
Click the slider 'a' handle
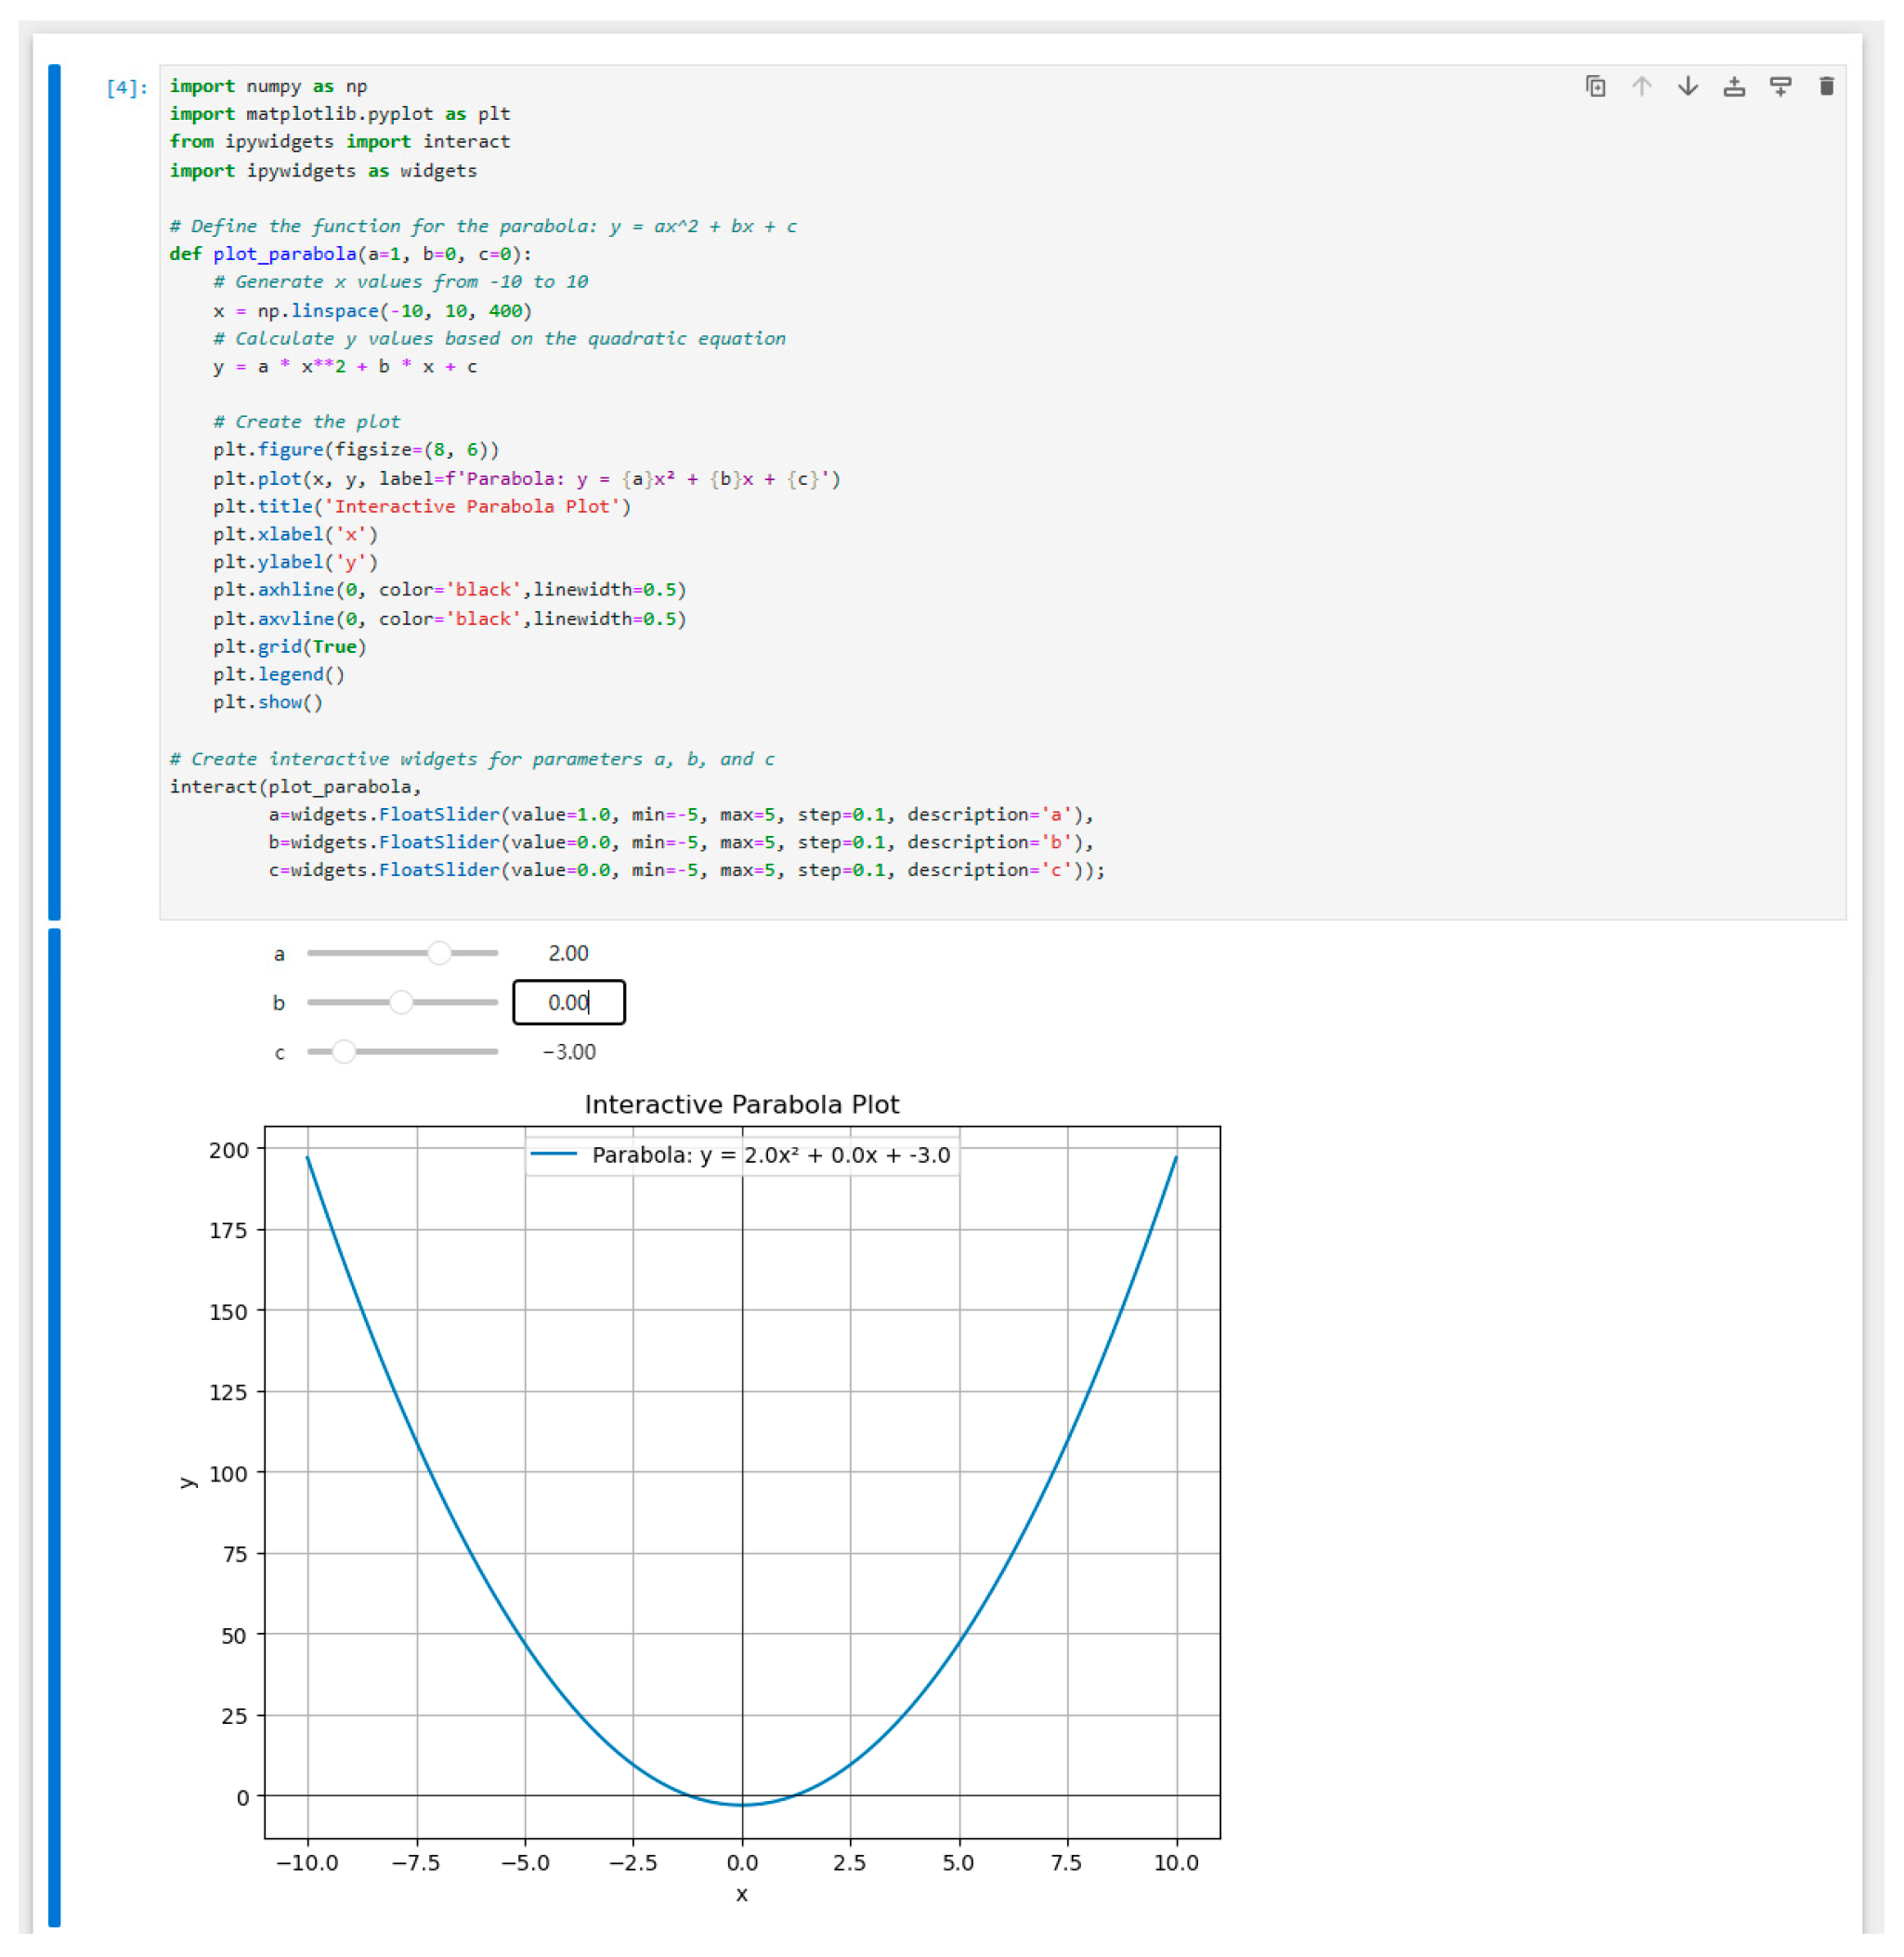point(439,953)
